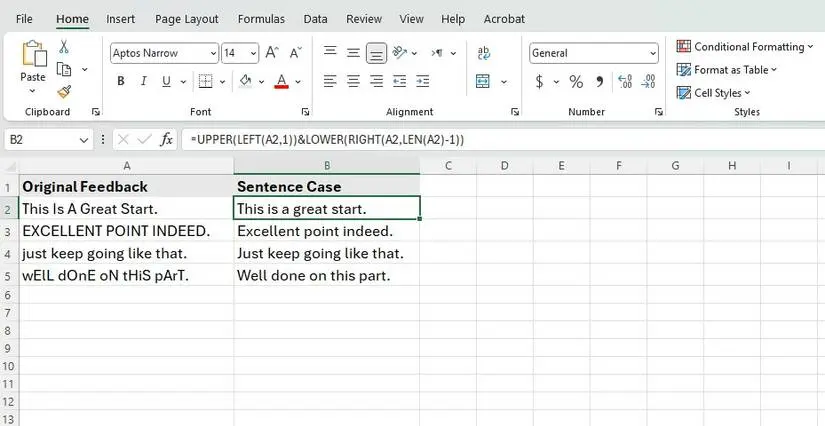Switch to the Insert tab
Viewport: 825px width, 426px height.
[x=120, y=19]
